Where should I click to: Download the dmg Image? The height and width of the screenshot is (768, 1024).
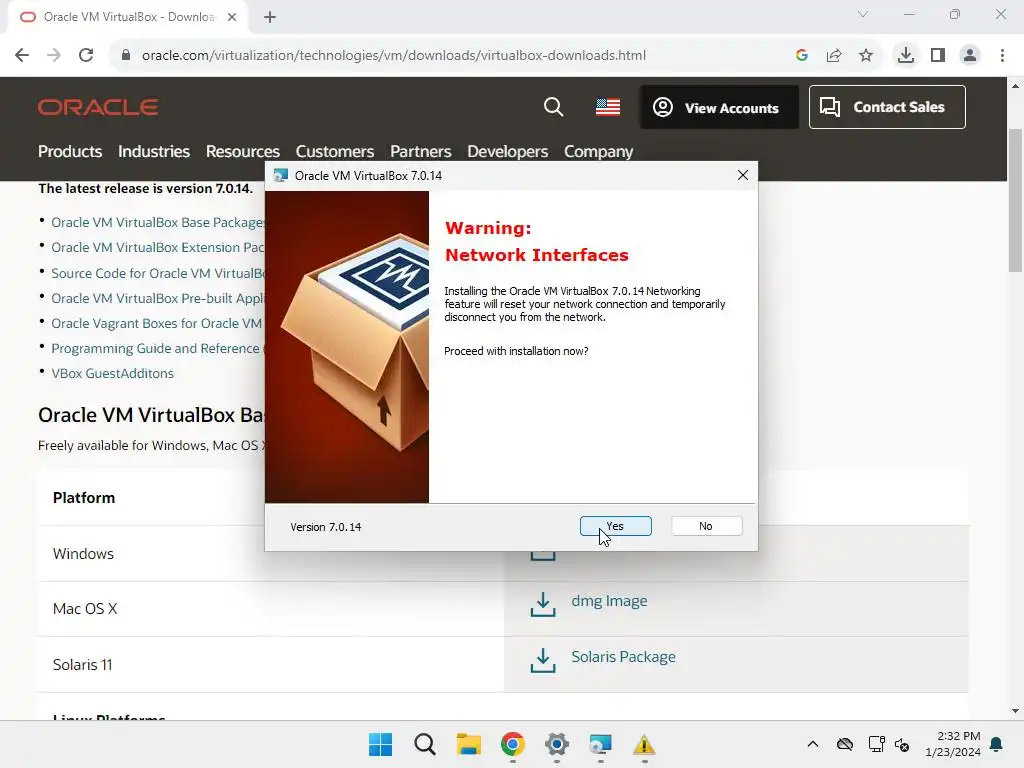coord(609,601)
